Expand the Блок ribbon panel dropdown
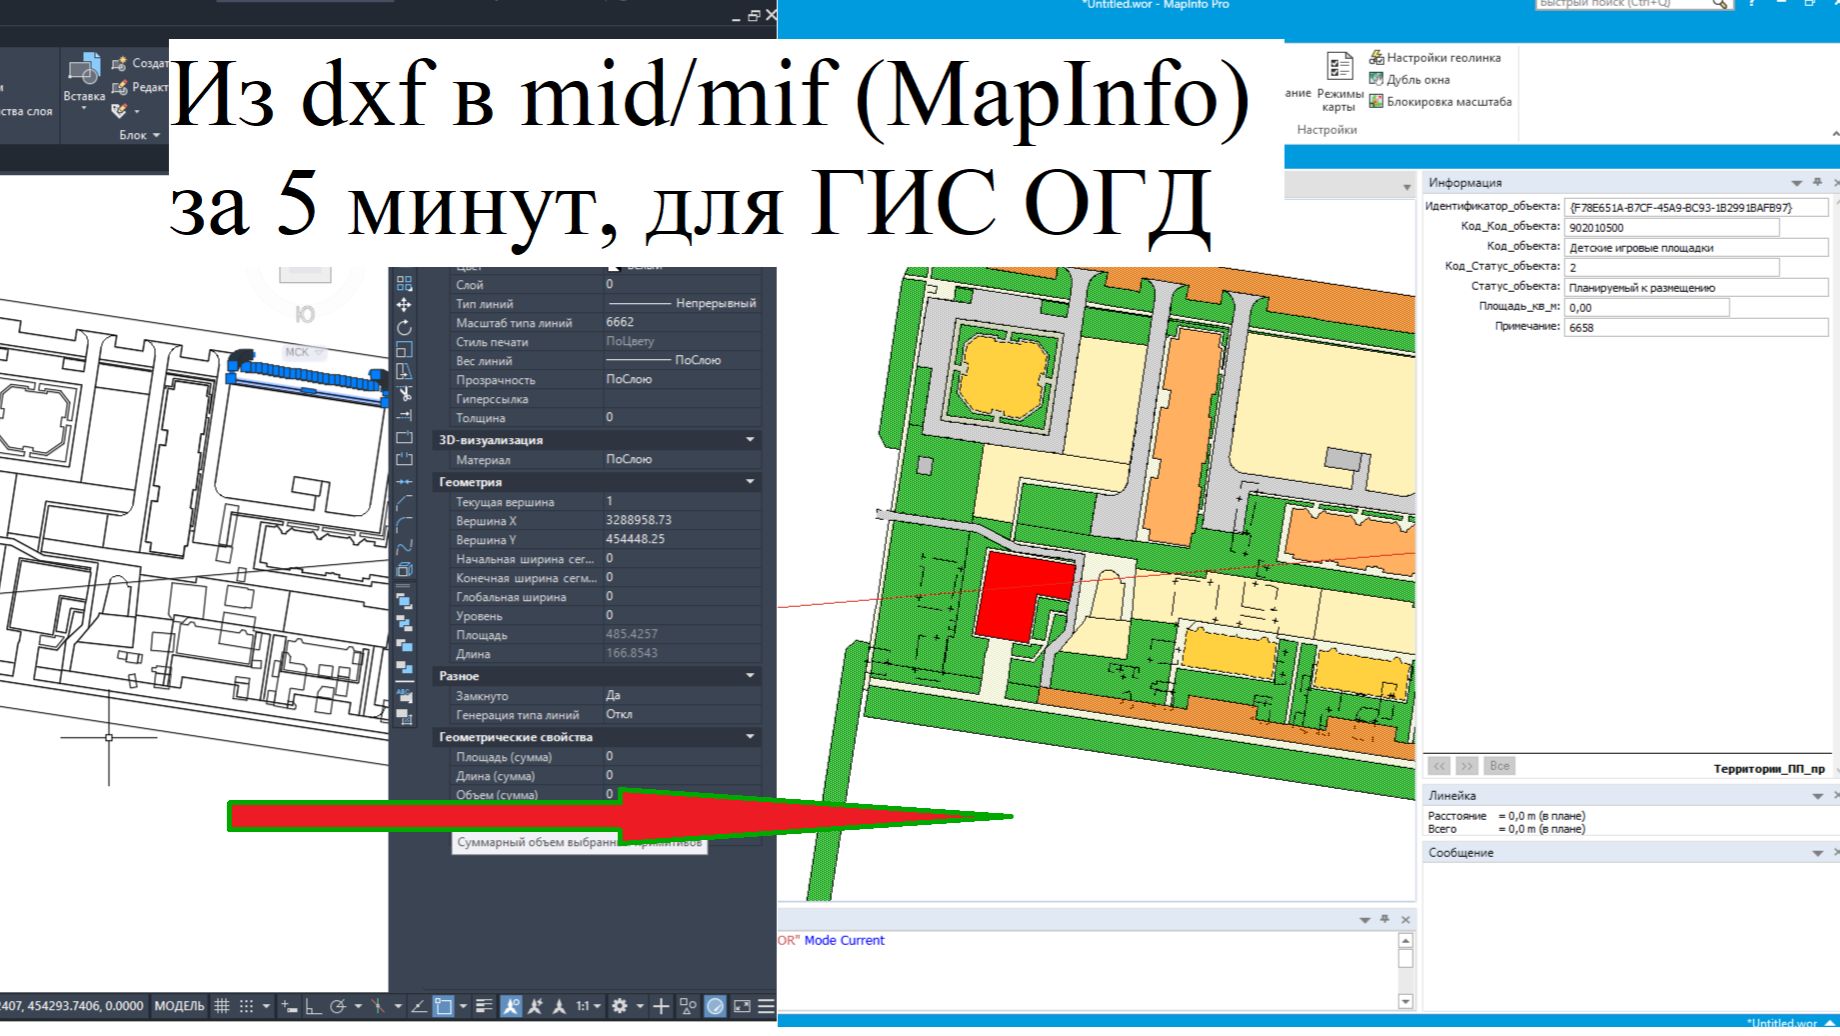Screen dimensions: 1840x1036 pos(140,135)
